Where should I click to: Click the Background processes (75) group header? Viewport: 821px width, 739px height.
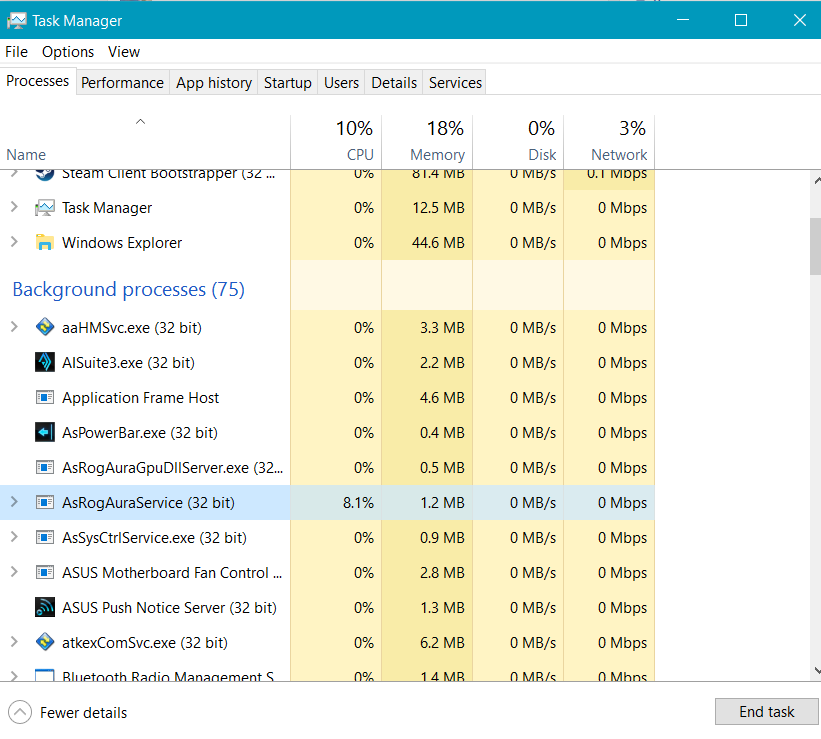coord(128,289)
